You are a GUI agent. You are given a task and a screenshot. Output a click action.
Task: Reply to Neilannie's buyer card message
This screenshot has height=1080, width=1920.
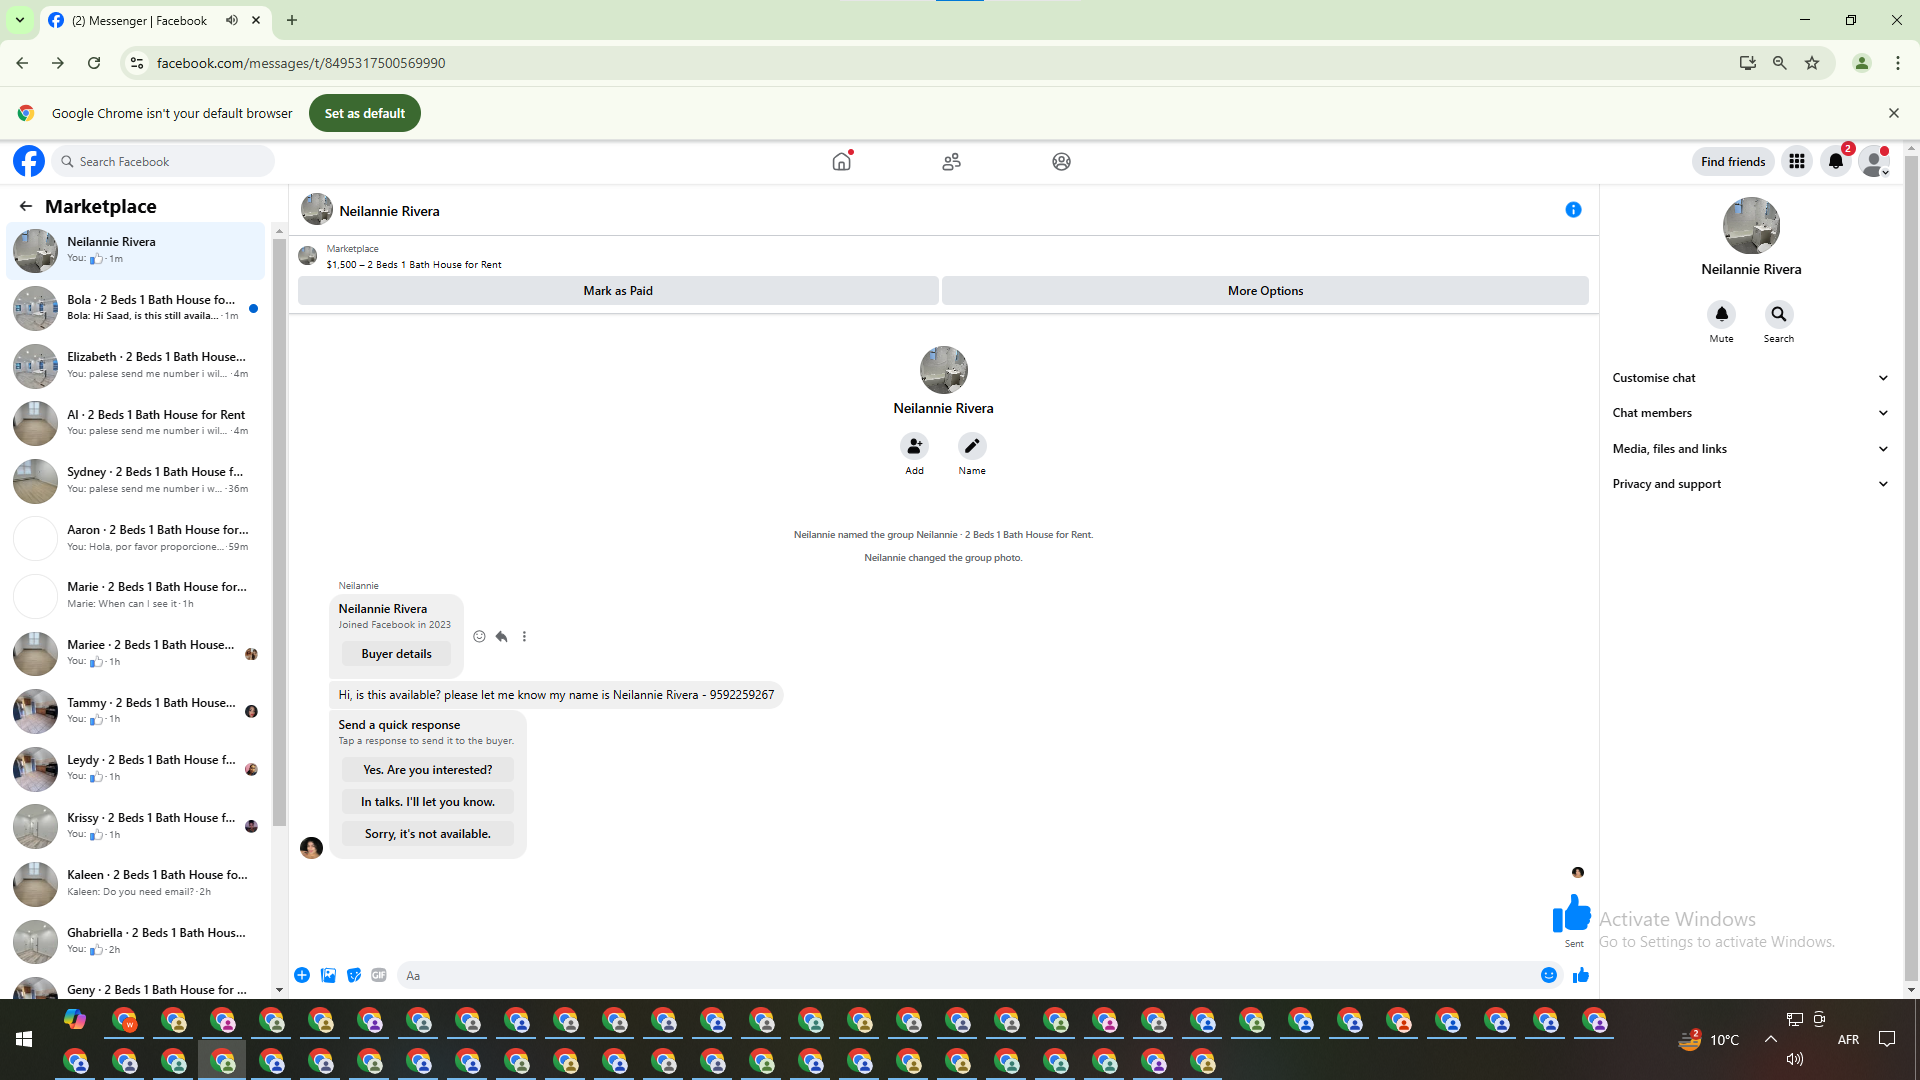tap(502, 636)
